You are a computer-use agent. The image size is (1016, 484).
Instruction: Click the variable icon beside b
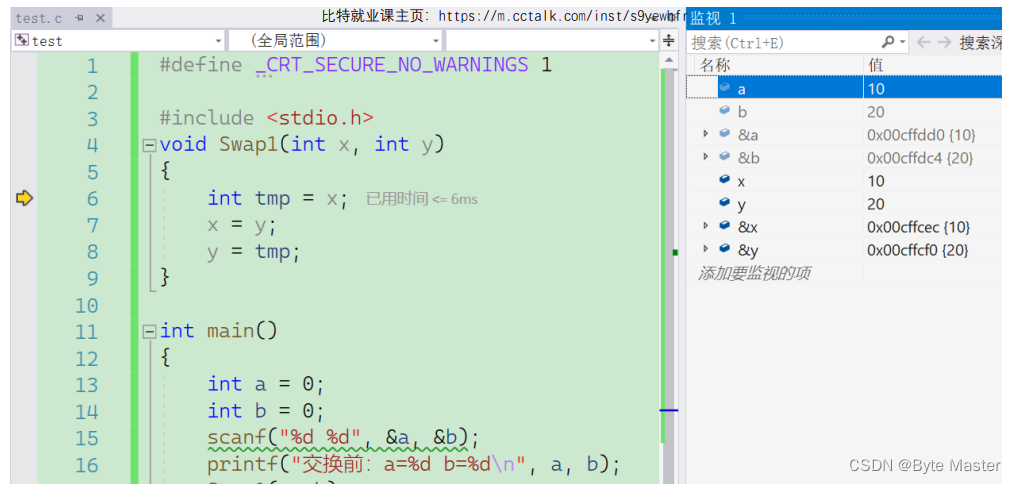[725, 111]
